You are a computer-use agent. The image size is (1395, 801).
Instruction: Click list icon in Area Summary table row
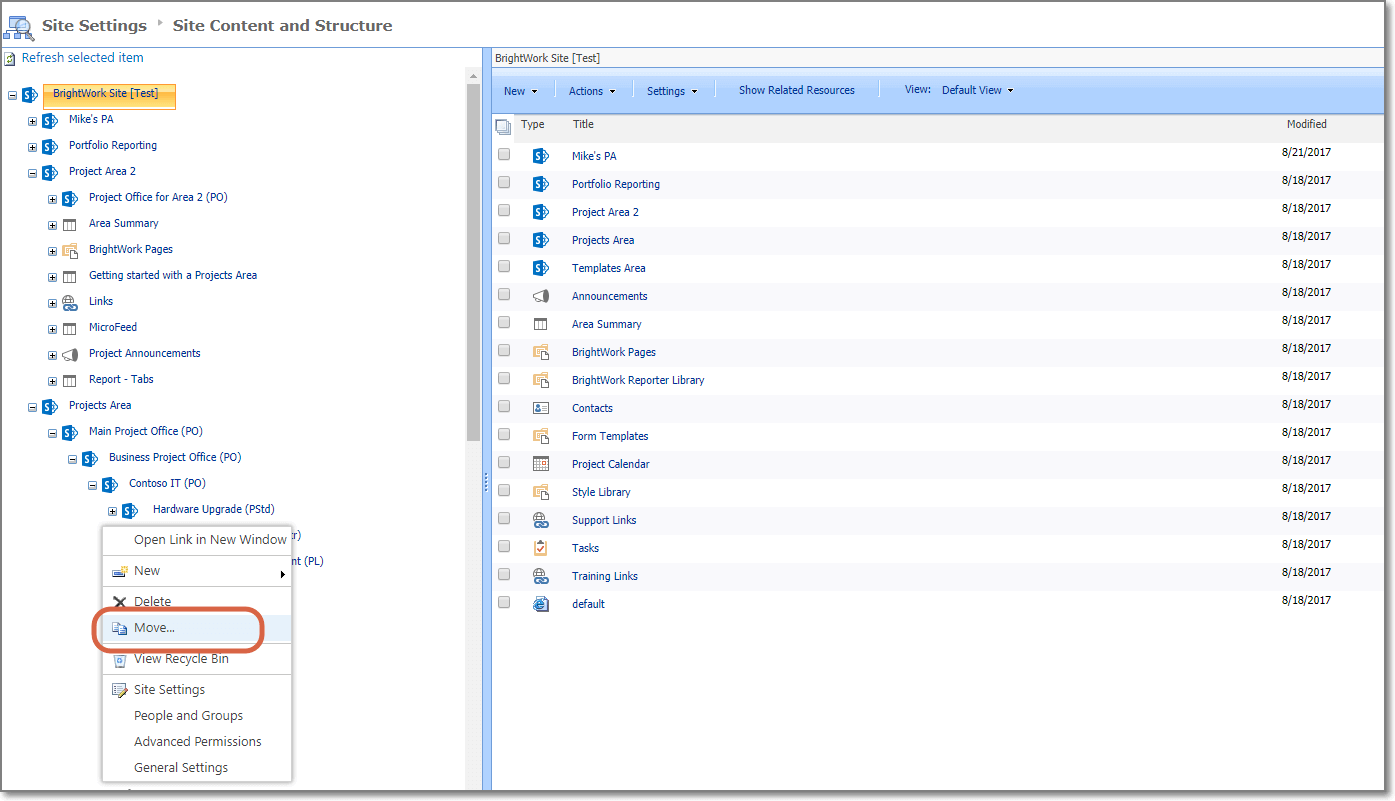[541, 324]
